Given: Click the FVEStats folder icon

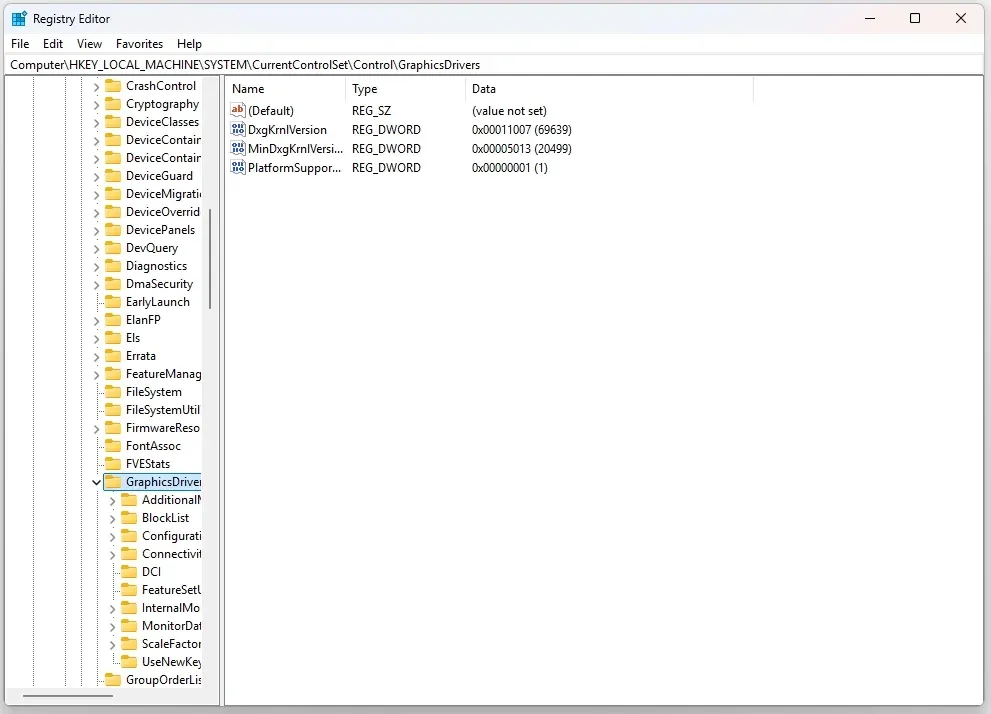Looking at the screenshot, I should click(x=113, y=464).
